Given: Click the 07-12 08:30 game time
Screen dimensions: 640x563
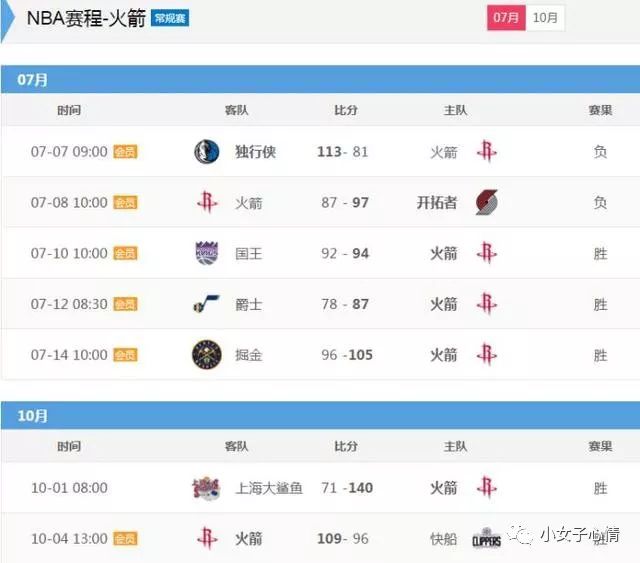Looking at the screenshot, I should (x=69, y=304).
